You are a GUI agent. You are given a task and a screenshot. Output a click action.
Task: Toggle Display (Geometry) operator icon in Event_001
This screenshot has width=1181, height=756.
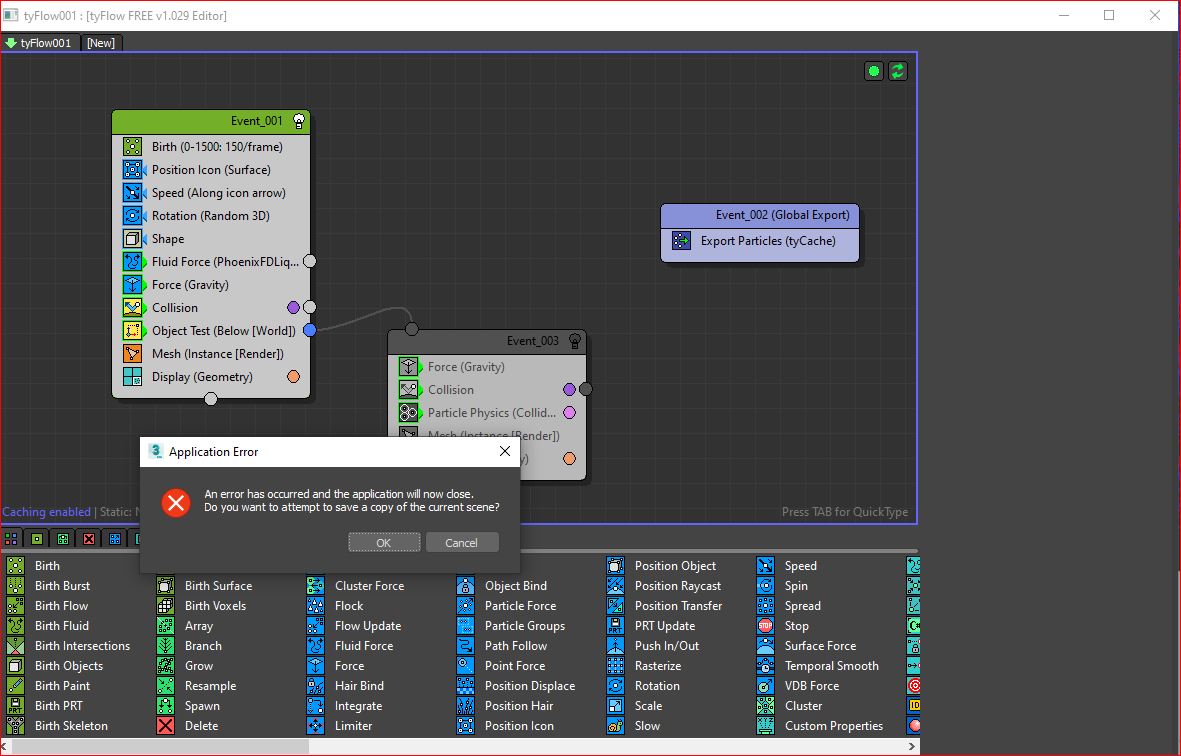[133, 376]
